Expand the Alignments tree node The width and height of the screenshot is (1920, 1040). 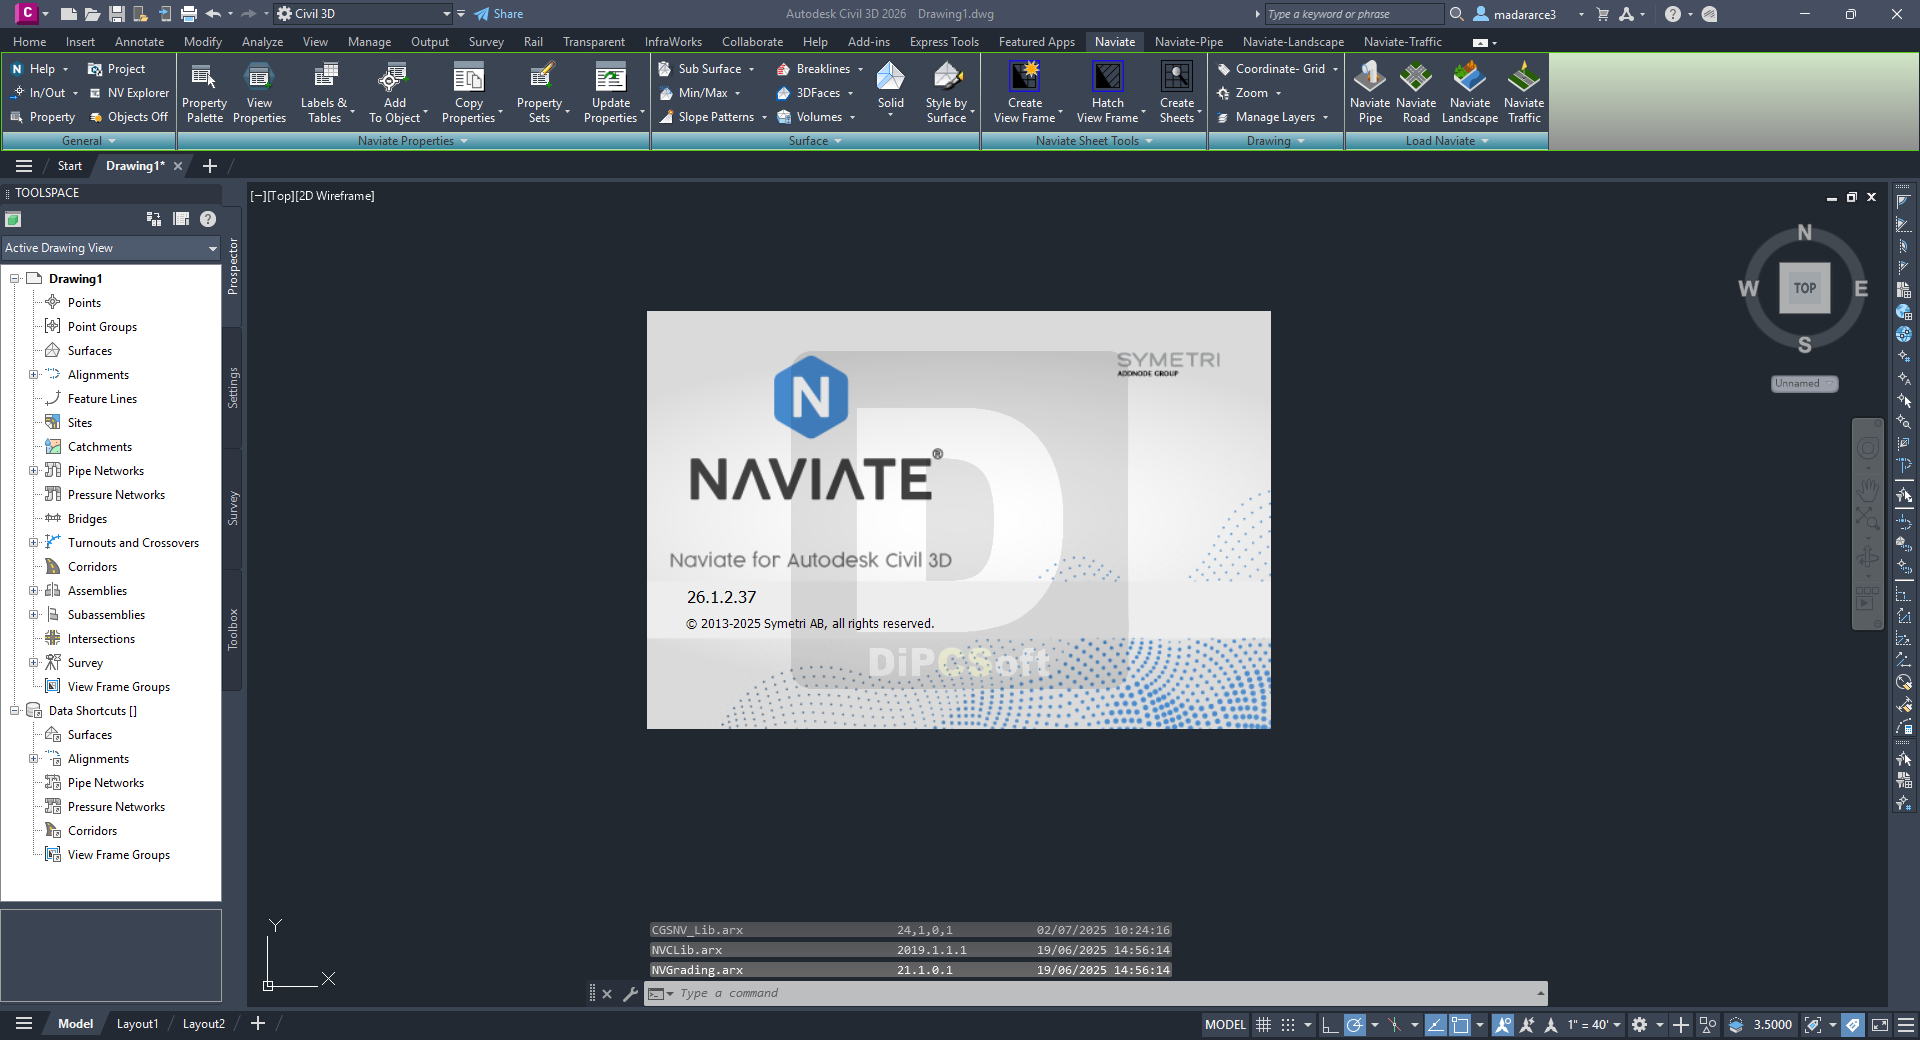tap(33, 375)
